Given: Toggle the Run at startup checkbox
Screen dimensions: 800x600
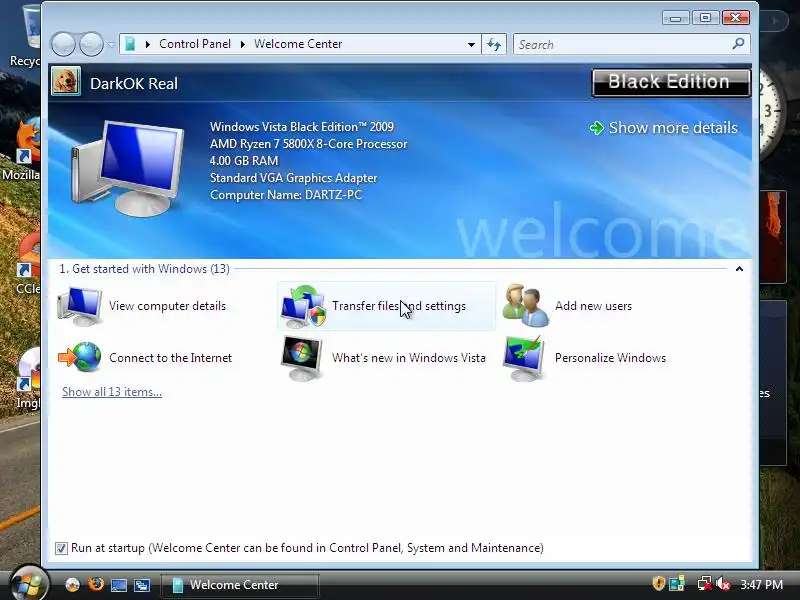Looking at the screenshot, I should 61,548.
